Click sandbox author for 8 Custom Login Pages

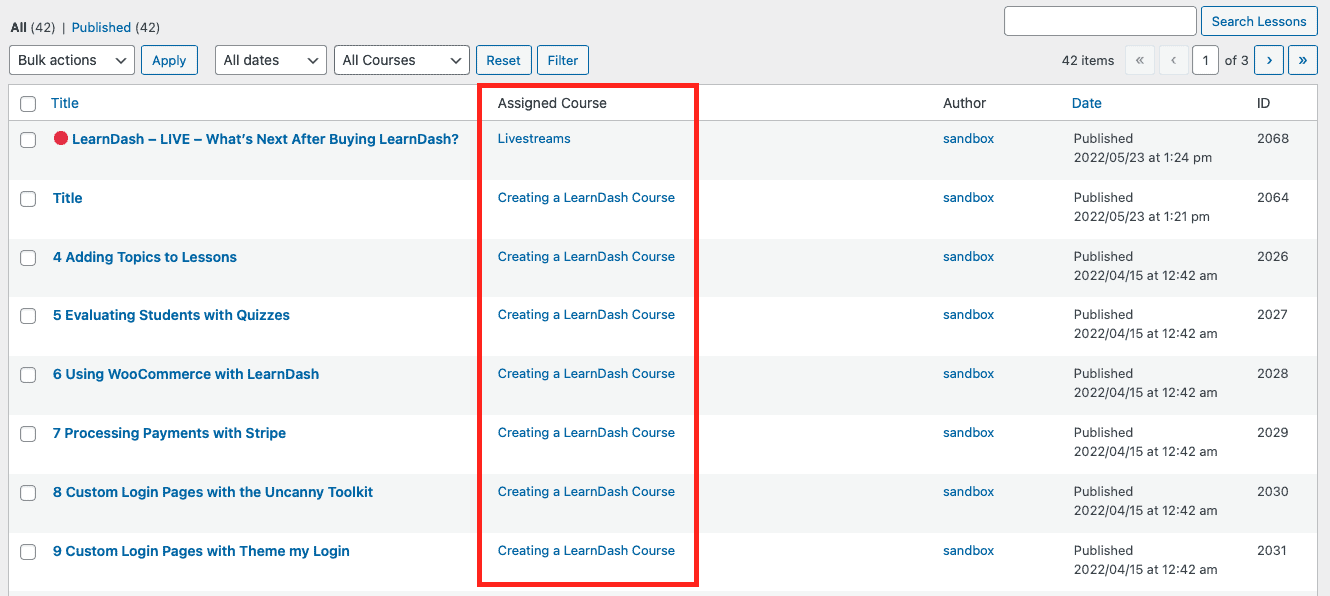(x=968, y=492)
